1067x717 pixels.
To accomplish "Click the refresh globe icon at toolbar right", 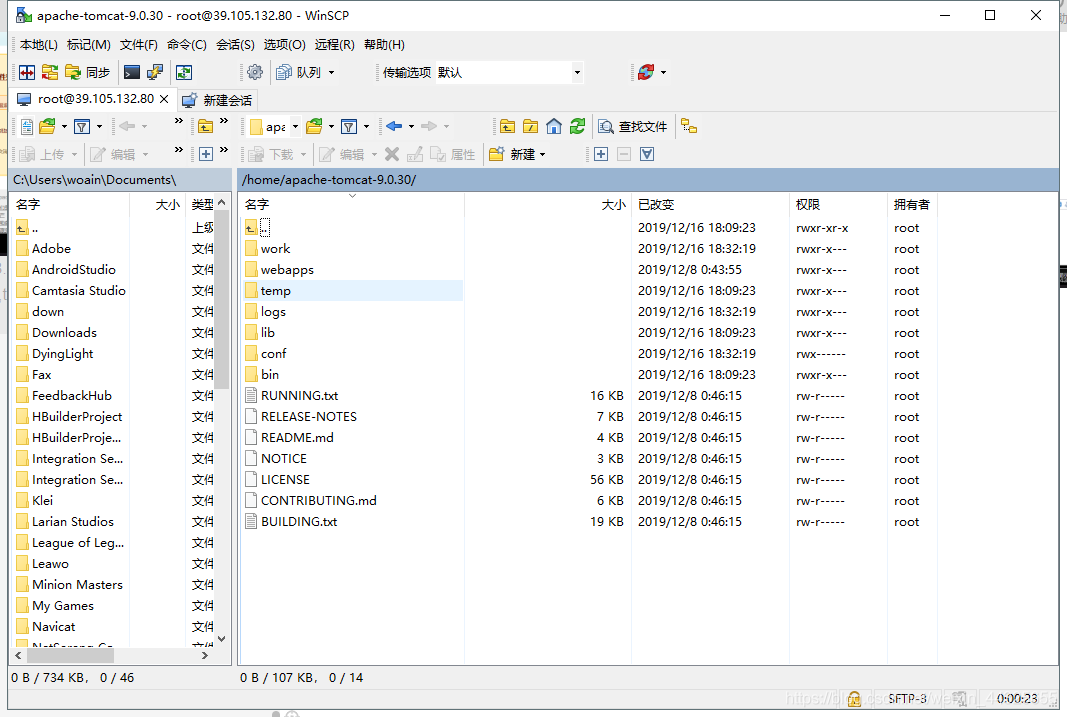I will tap(646, 72).
